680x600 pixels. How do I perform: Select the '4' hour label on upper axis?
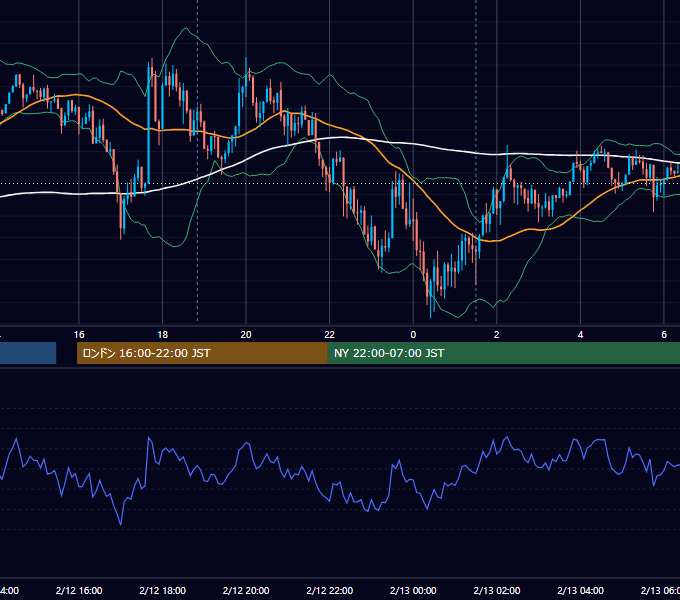580,335
